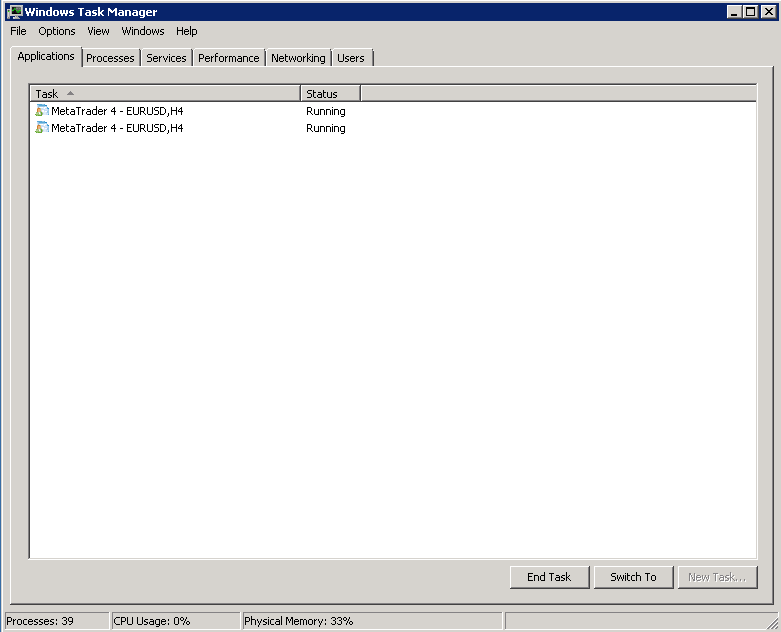Minimize the Task Manager window
The width and height of the screenshot is (781, 632).
734,11
